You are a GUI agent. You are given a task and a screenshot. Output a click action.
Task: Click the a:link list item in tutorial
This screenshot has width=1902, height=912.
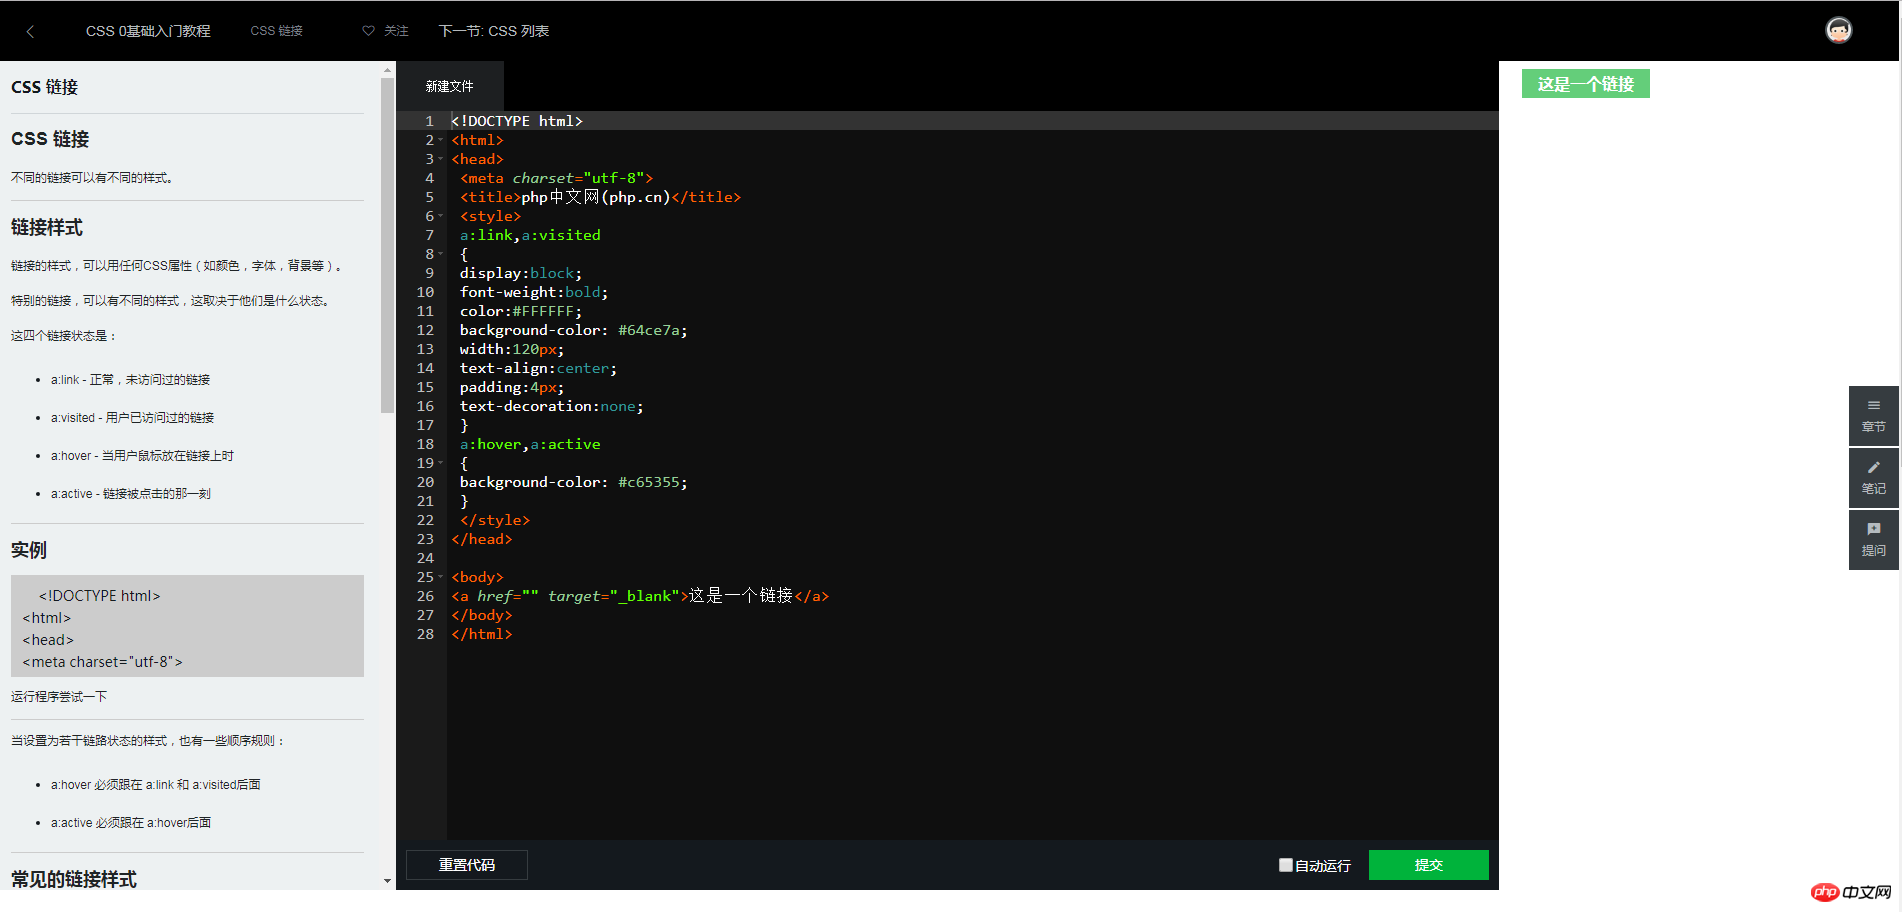[130, 380]
